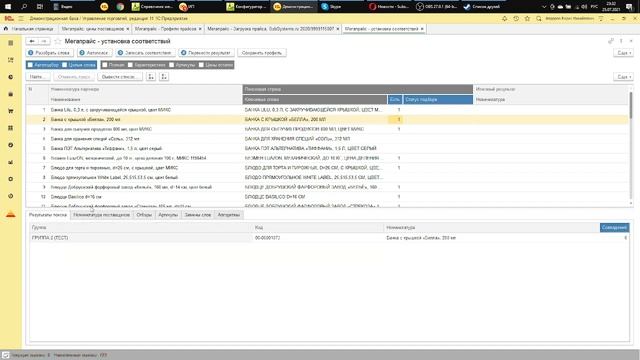Toggle the Полные checkbox
This screenshot has width=640, height=360.
105,65
